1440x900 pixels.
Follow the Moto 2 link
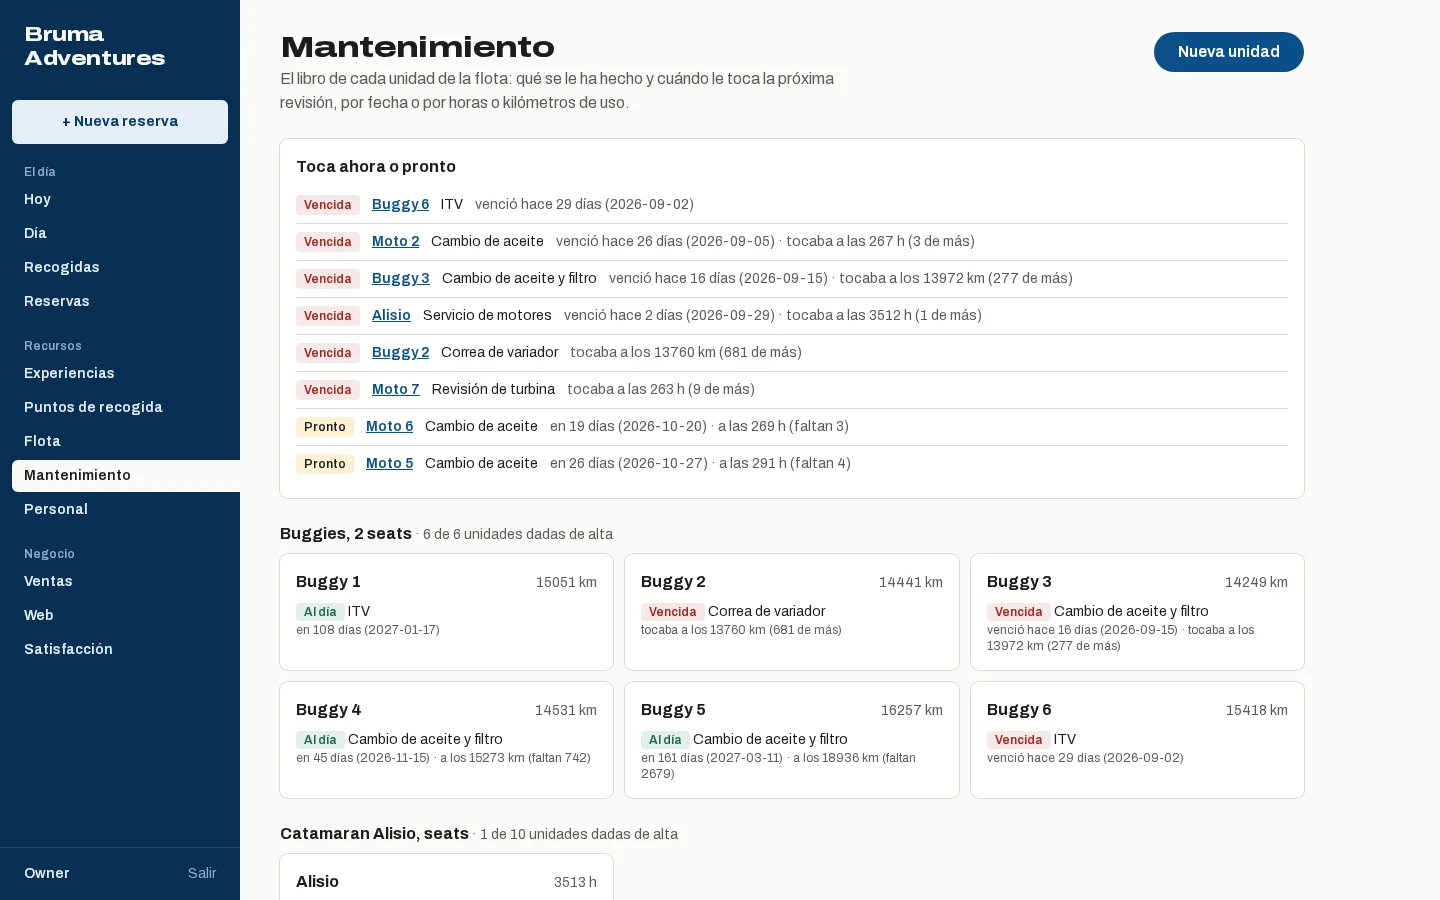click(x=395, y=241)
